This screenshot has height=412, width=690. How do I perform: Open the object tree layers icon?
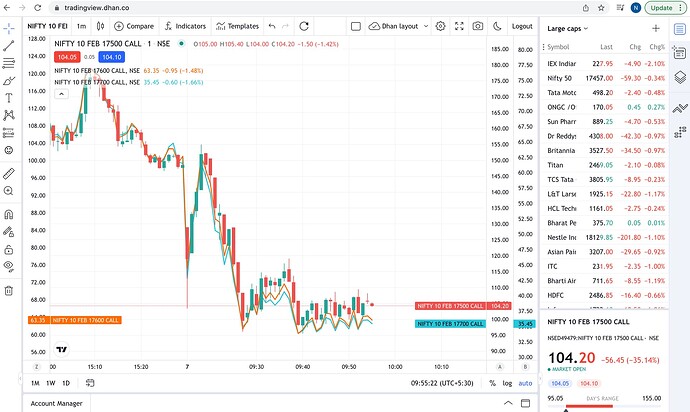[x=680, y=77]
